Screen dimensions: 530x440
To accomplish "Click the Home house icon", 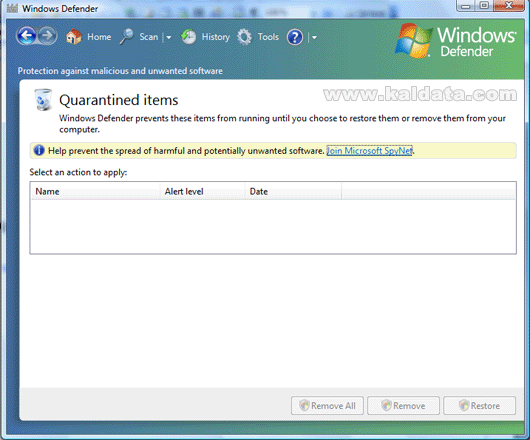I will click(74, 36).
